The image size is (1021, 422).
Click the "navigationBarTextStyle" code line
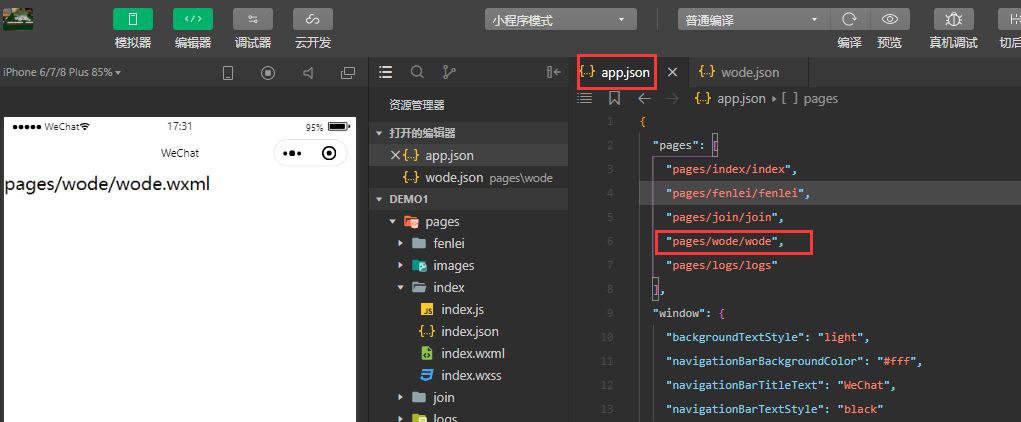pyautogui.click(x=774, y=409)
